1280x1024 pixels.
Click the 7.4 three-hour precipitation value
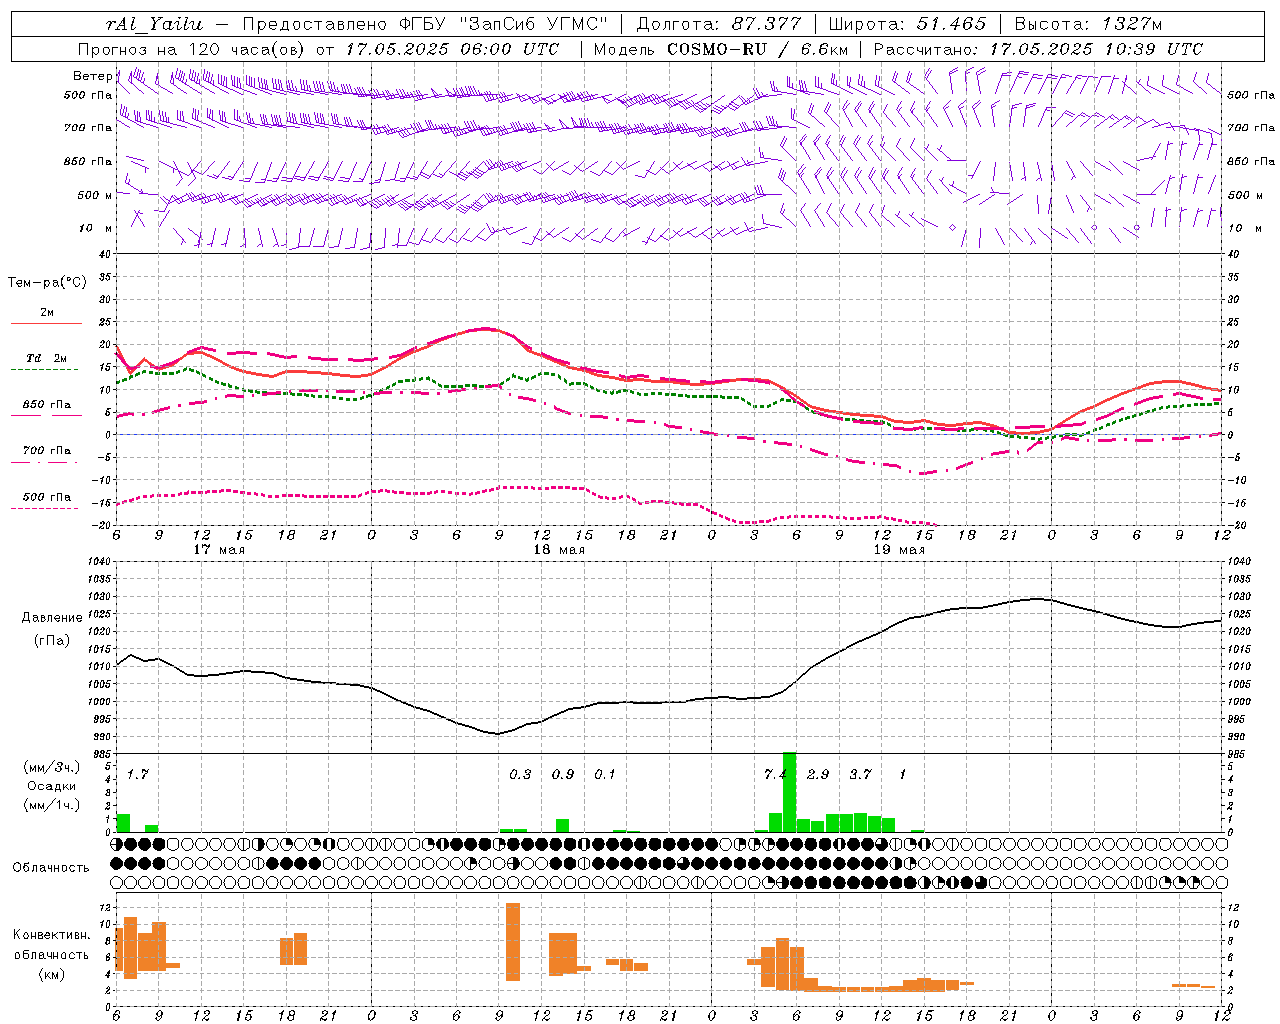click(x=775, y=774)
